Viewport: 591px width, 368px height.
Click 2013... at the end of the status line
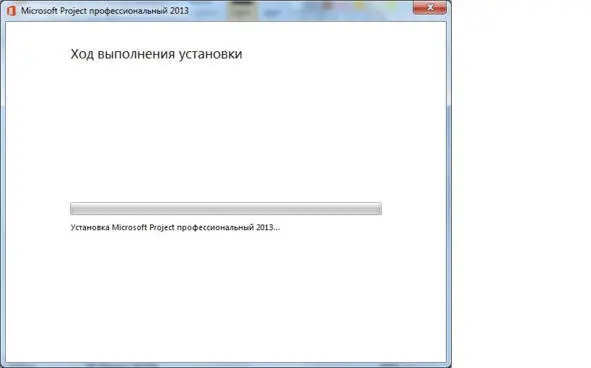[x=268, y=227]
